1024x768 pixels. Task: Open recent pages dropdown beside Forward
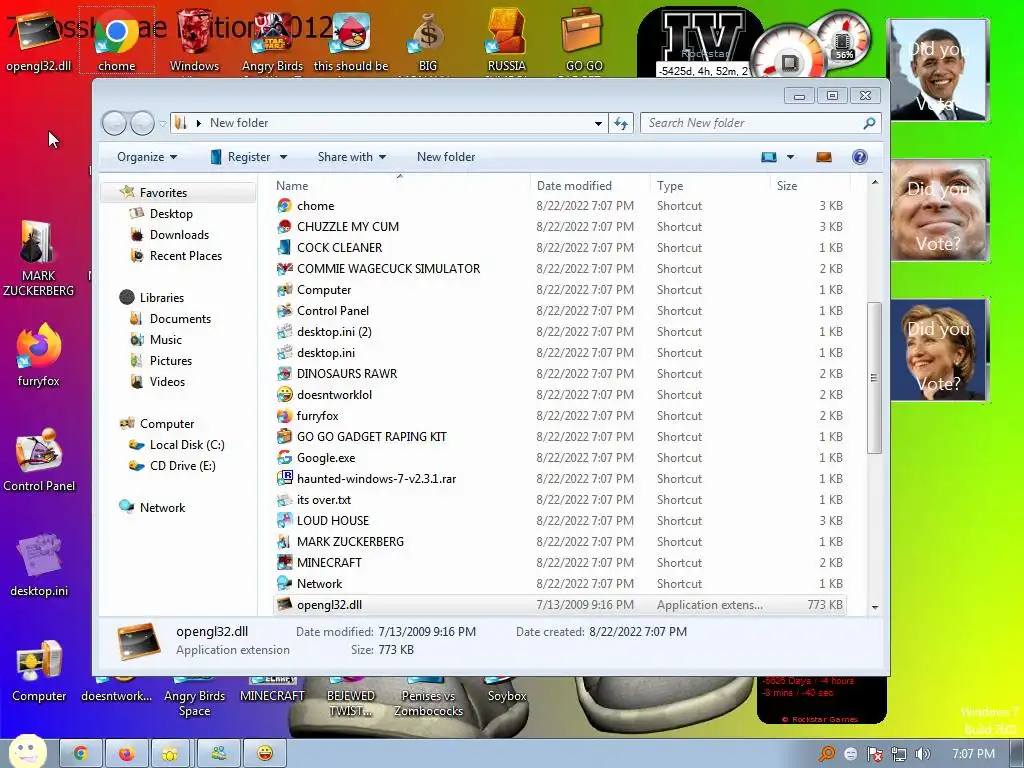coord(162,123)
